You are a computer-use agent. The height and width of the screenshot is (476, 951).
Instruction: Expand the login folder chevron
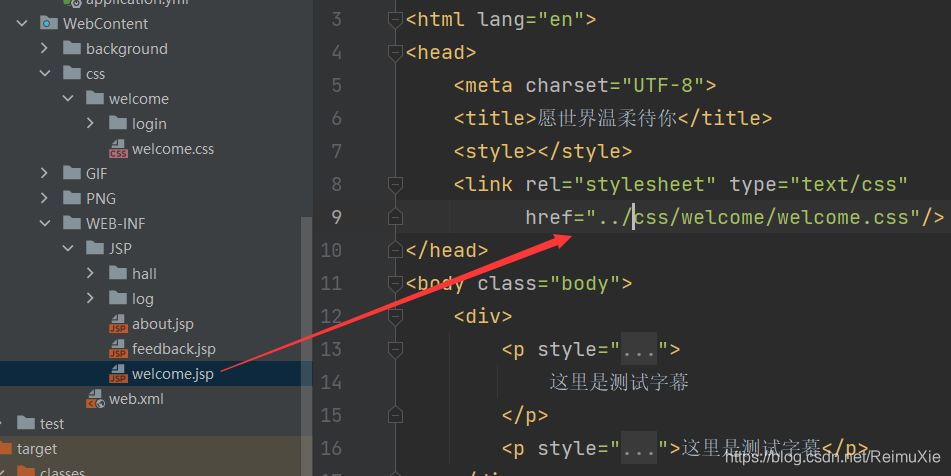[90, 123]
